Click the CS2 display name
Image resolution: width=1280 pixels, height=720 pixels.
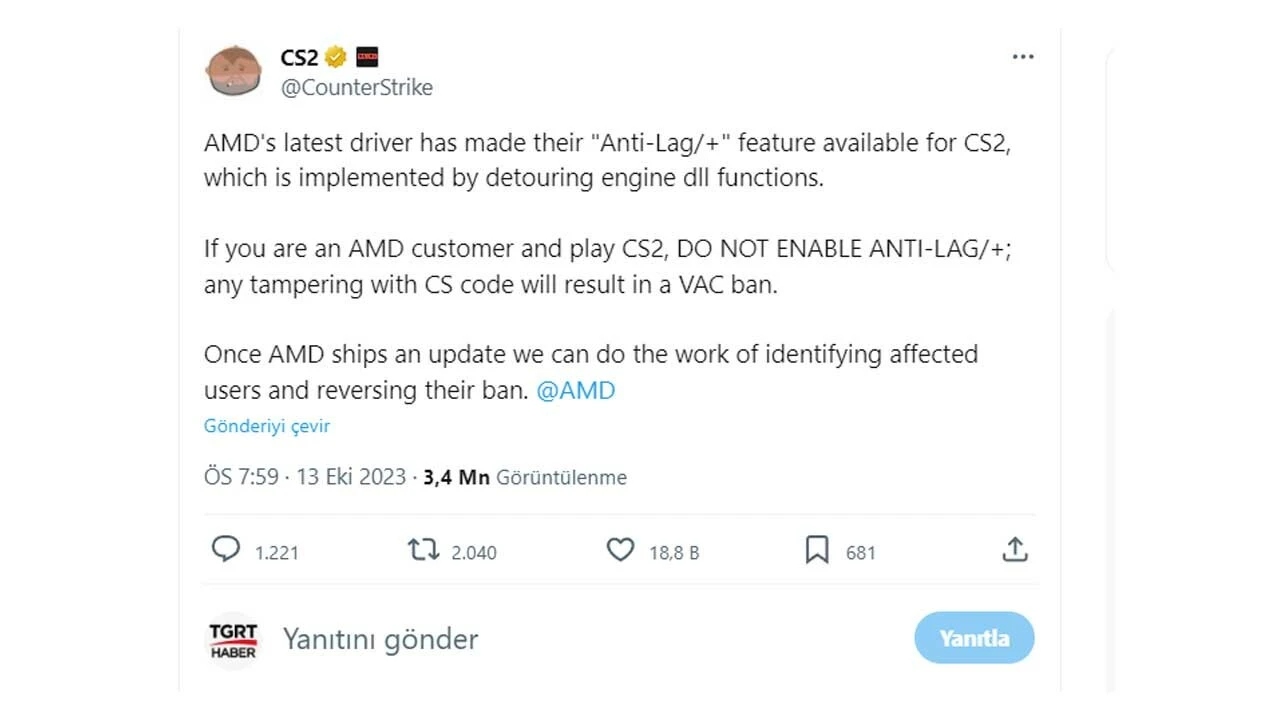click(299, 57)
